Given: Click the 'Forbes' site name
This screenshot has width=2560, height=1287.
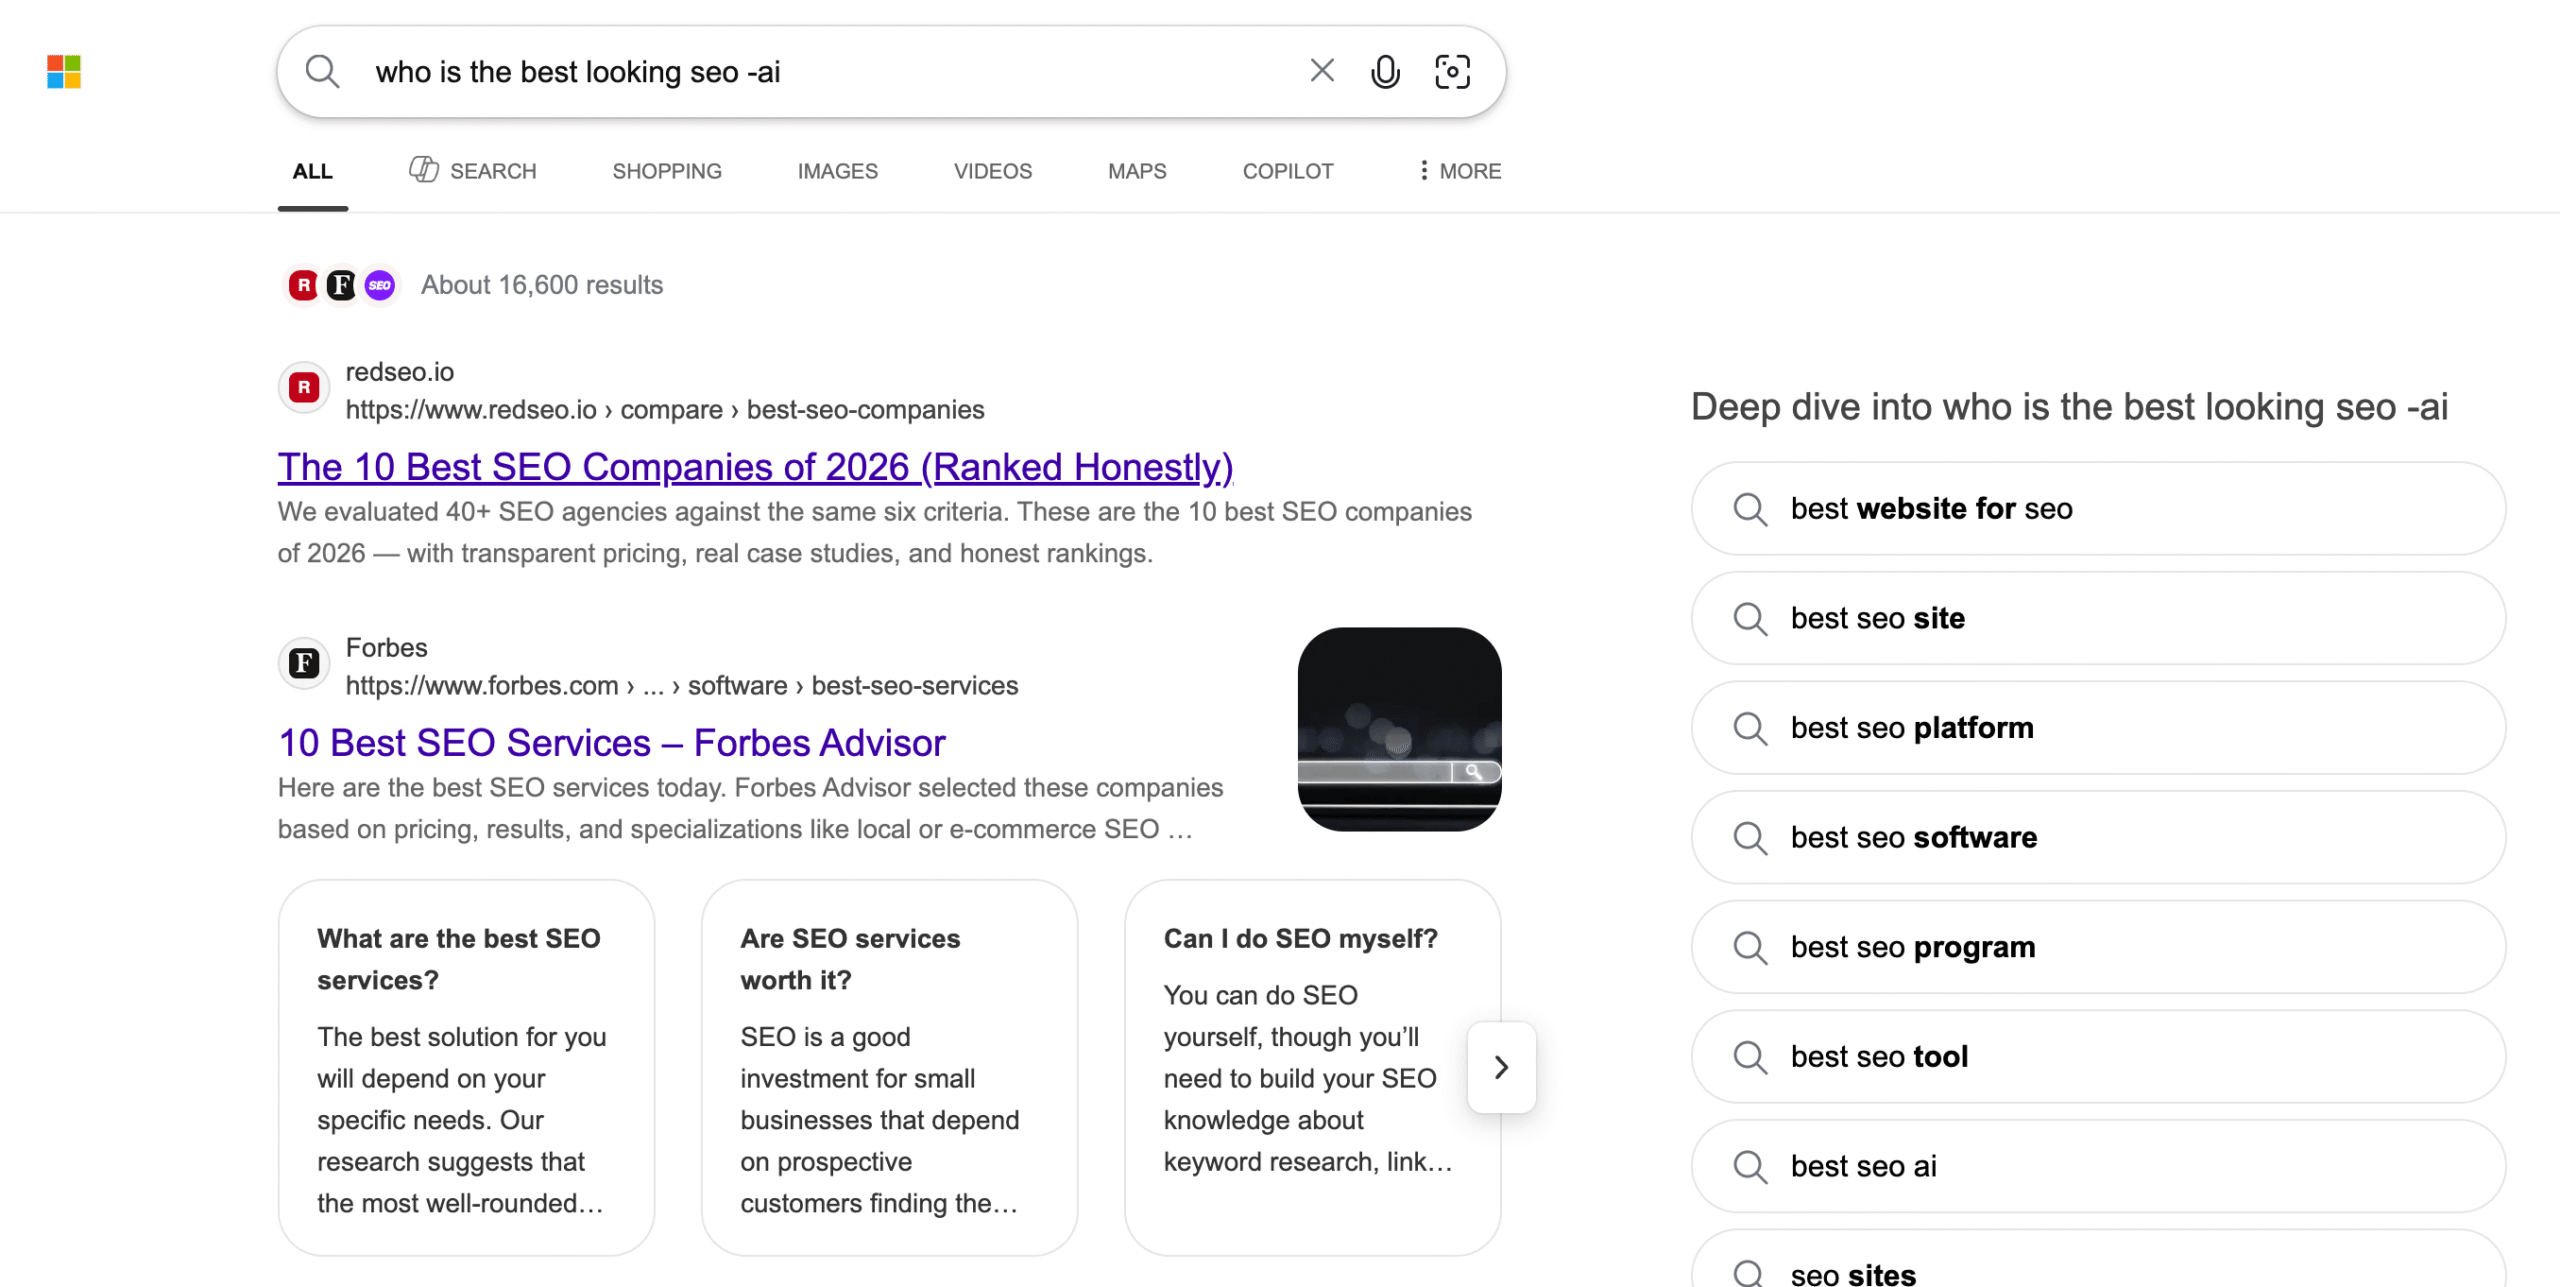Looking at the screenshot, I should coord(386,648).
